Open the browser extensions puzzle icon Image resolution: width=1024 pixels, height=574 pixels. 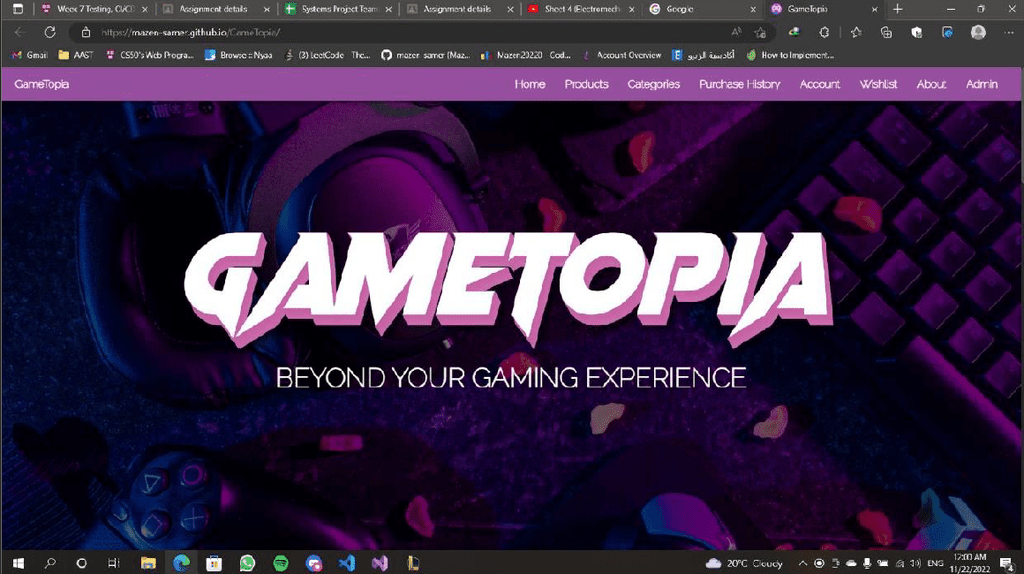pyautogui.click(x=824, y=32)
